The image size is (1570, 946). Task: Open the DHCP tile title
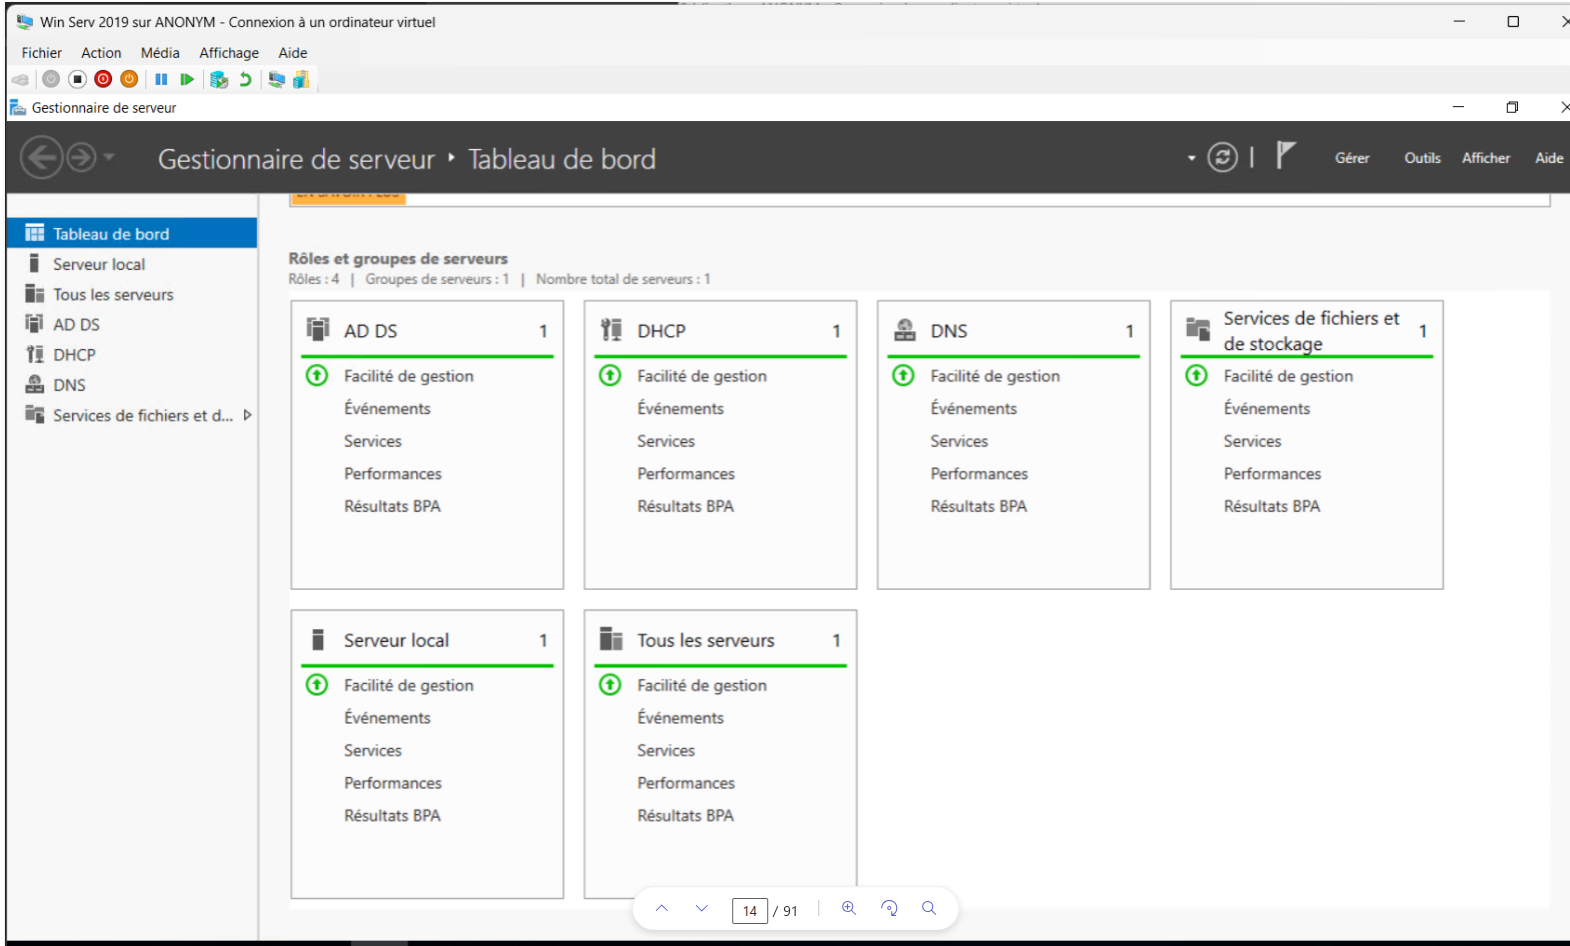point(661,331)
